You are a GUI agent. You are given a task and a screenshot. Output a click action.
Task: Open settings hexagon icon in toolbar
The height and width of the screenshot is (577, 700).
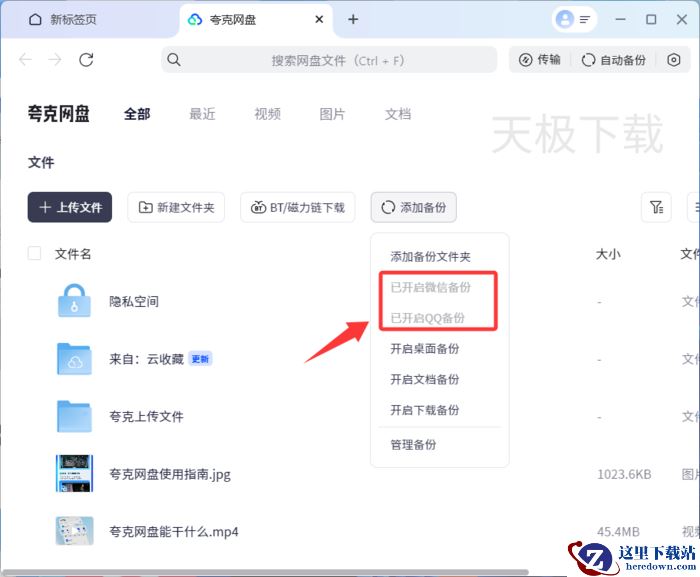click(674, 60)
